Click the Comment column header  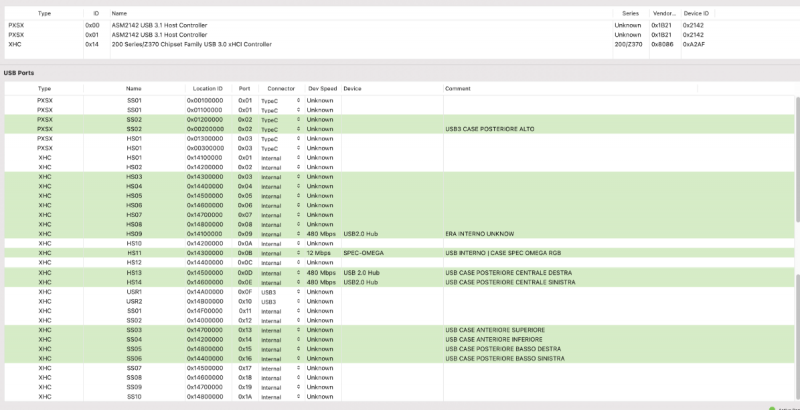click(458, 88)
